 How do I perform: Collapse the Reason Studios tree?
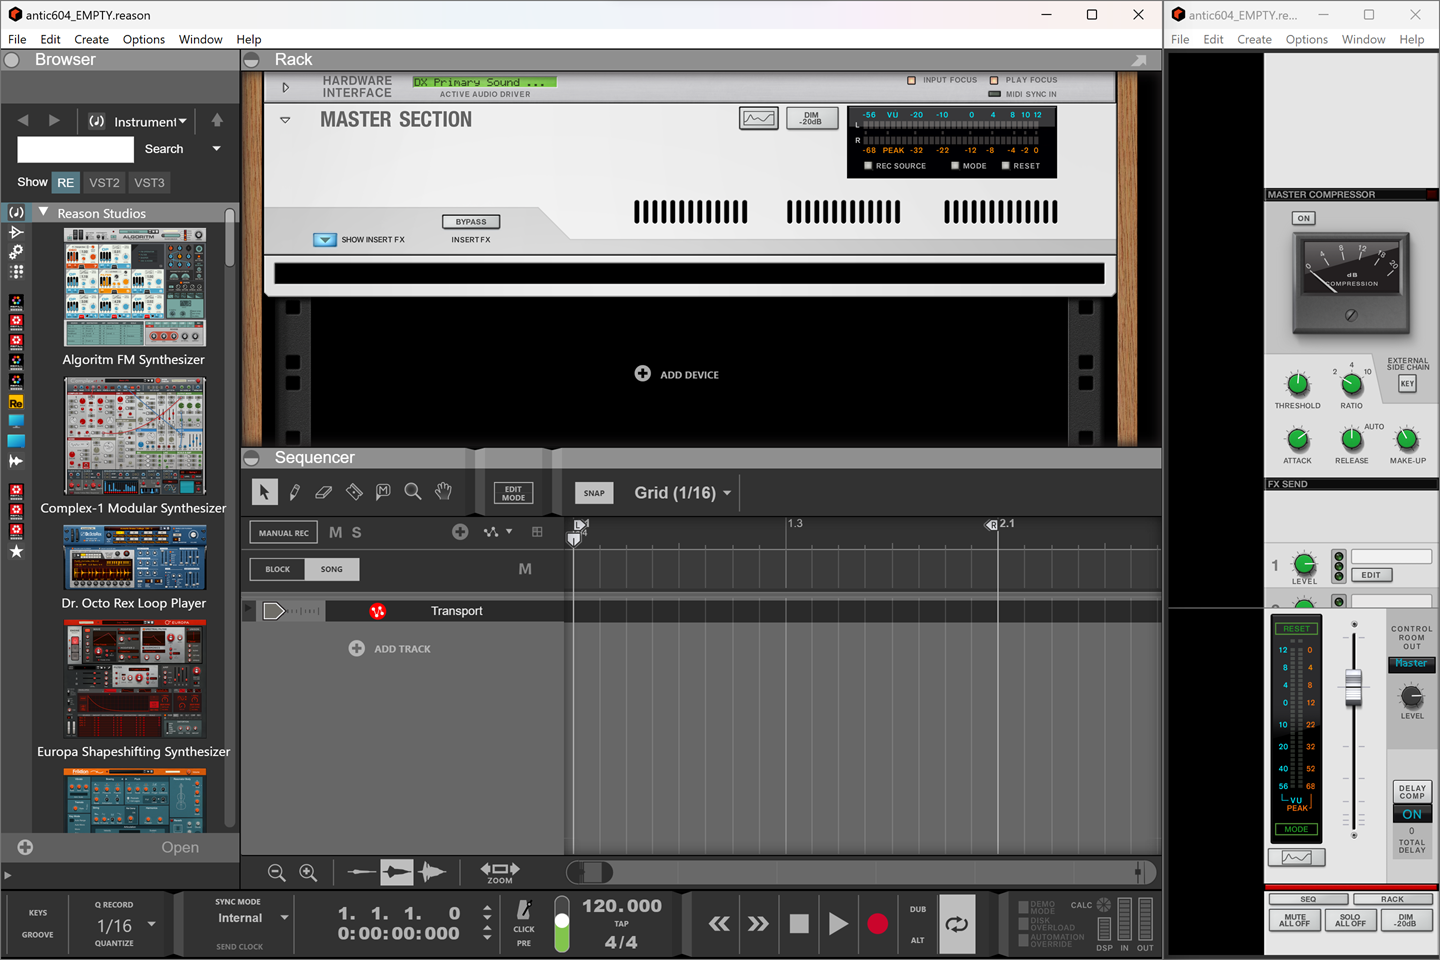tap(43, 212)
